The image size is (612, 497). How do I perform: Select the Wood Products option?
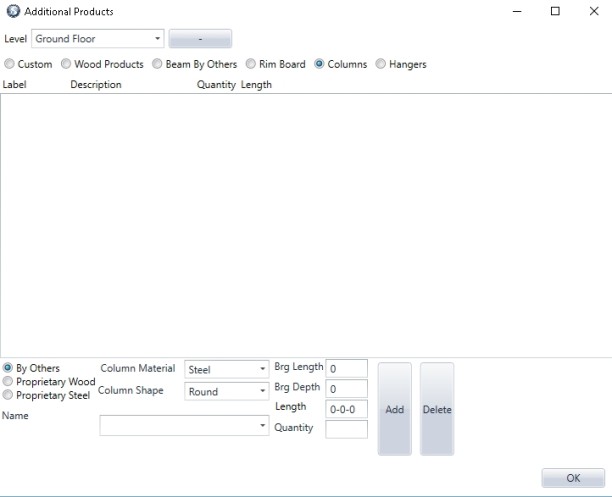tap(67, 64)
